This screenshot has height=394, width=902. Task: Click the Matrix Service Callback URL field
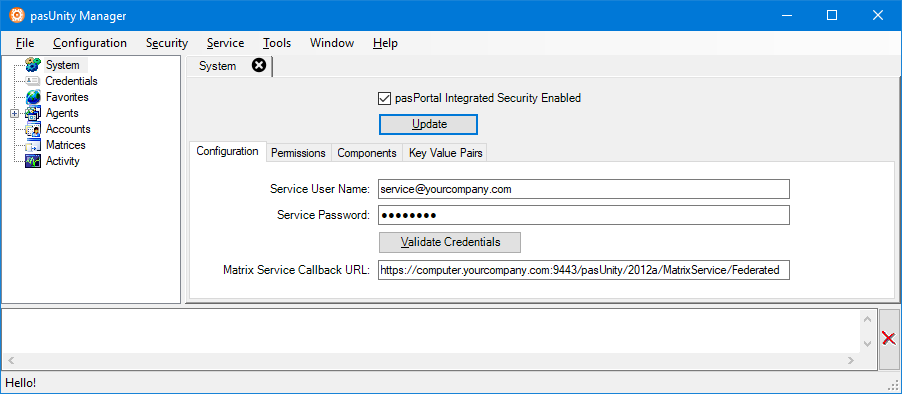click(583, 270)
